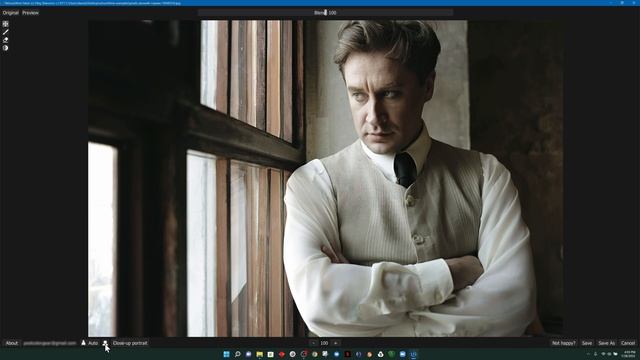
Task: Select the brush tool in left toolbar
Action: (x=5, y=32)
